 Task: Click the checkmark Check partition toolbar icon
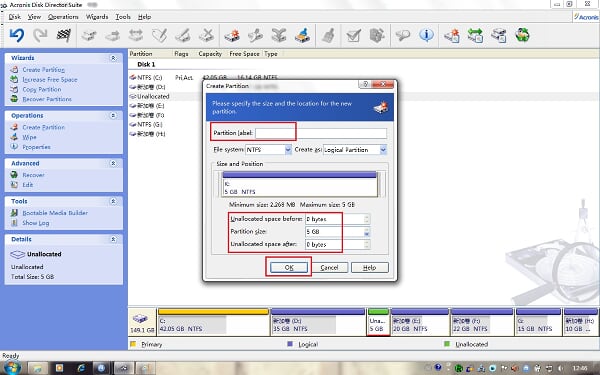[x=354, y=35]
